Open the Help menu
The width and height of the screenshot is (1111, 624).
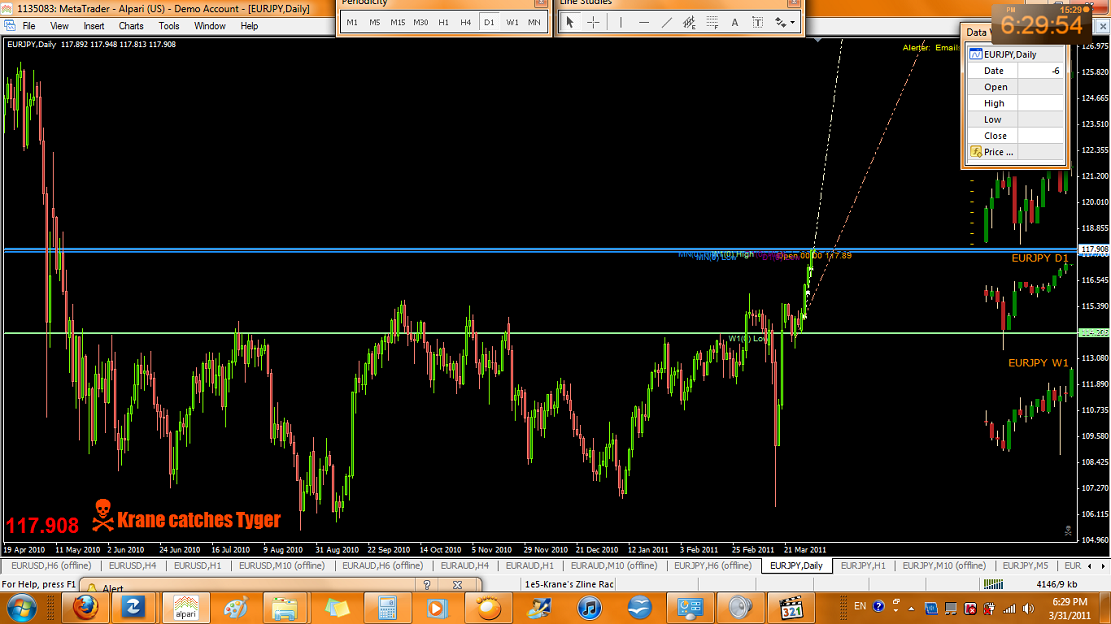pos(249,26)
